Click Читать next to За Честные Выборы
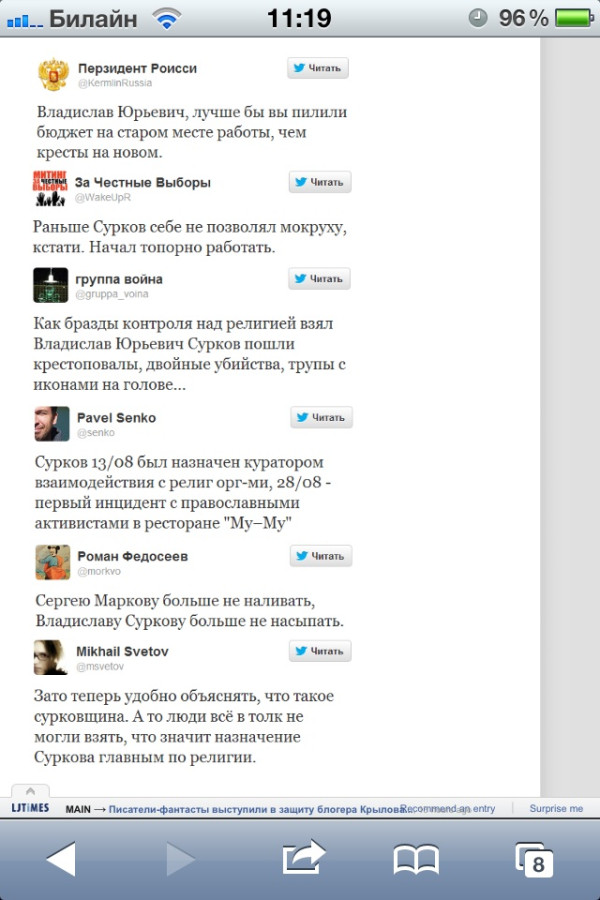This screenshot has width=600, height=900. (x=320, y=182)
